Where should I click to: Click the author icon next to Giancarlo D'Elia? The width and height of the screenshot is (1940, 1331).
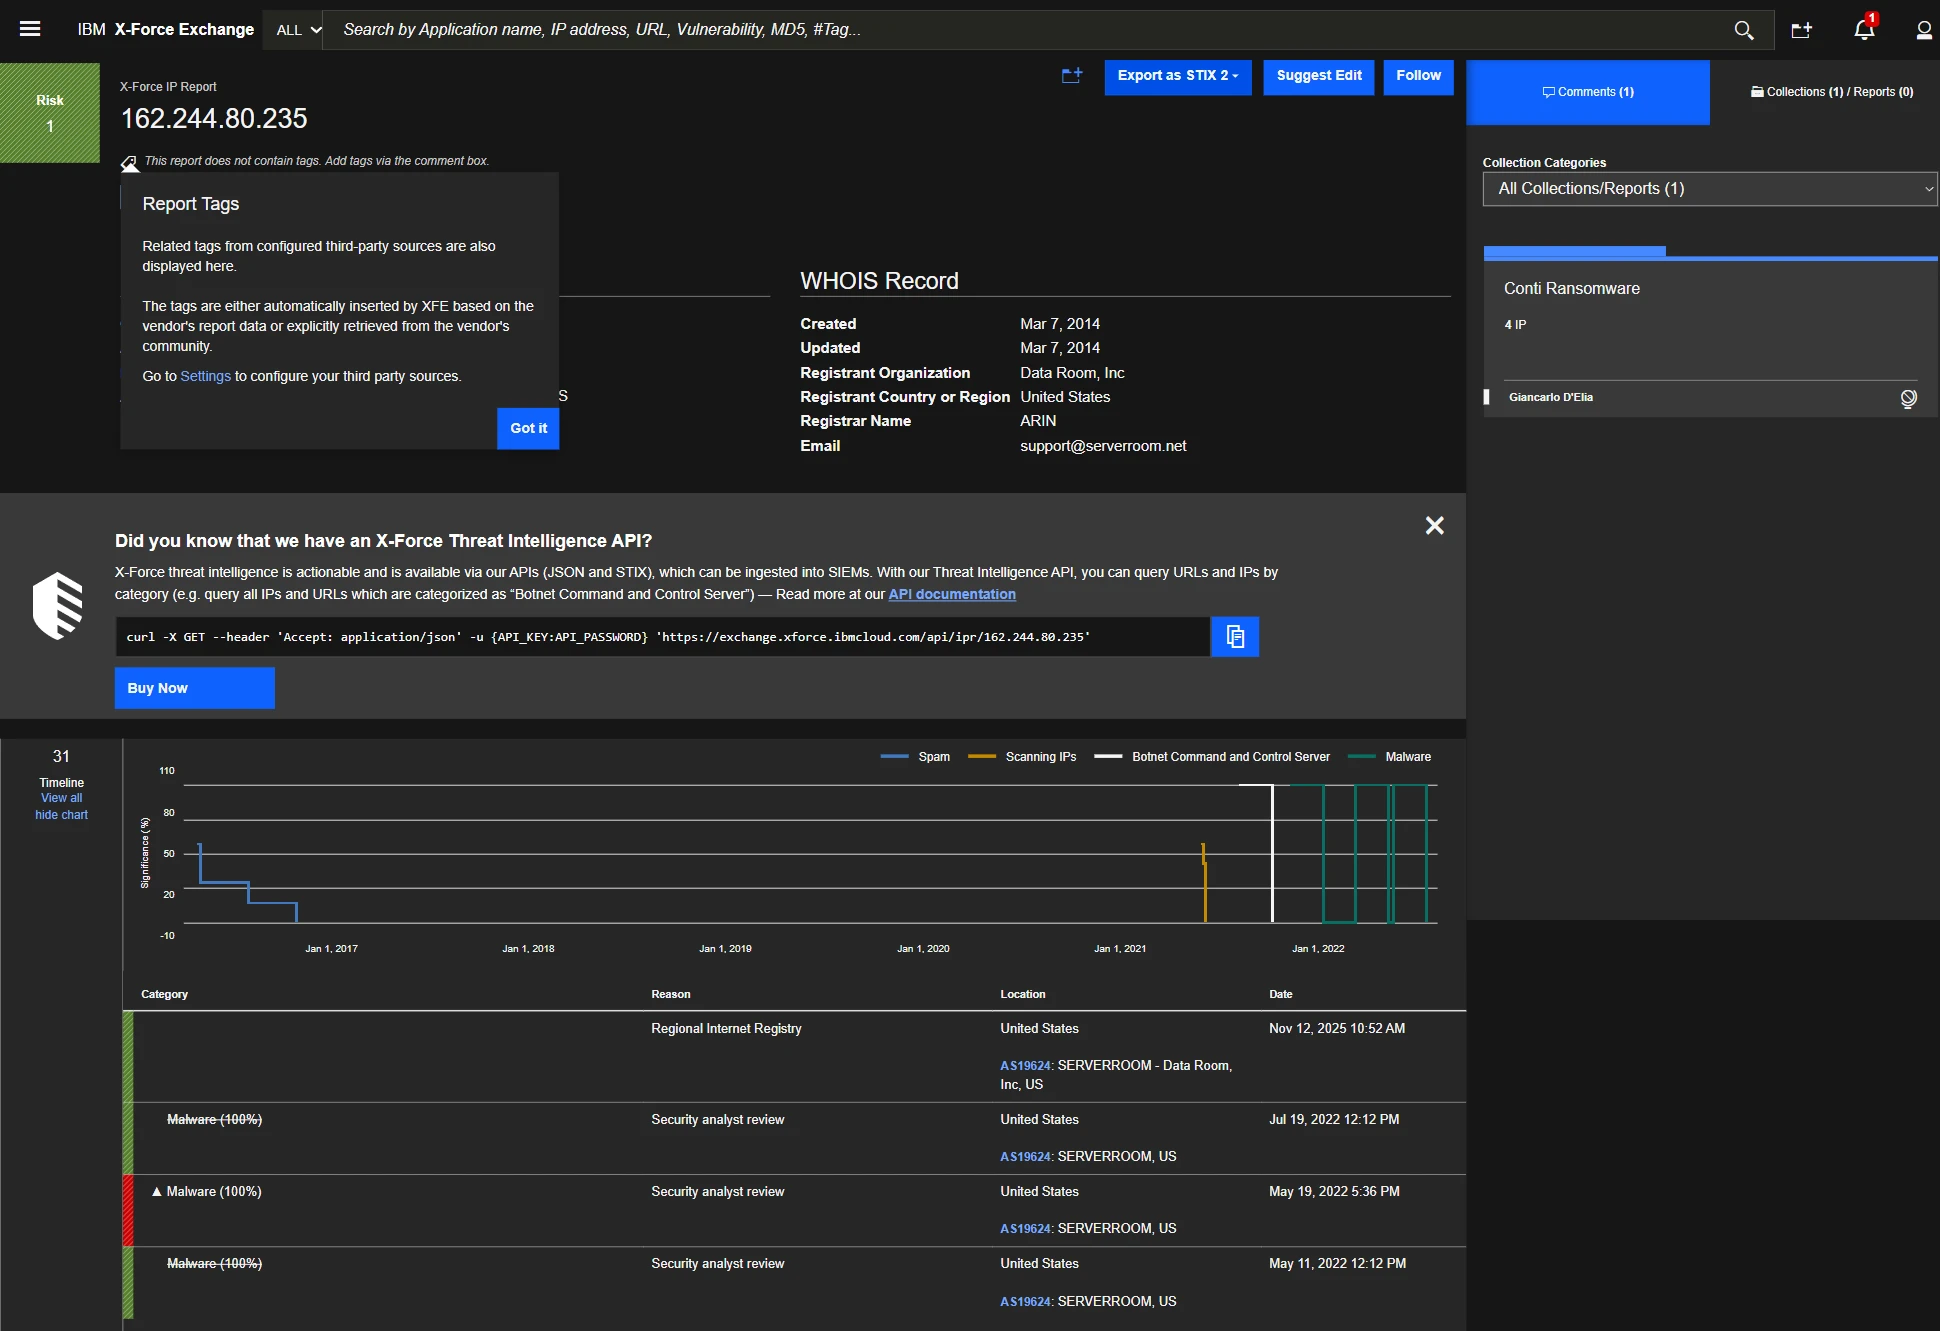pos(1908,399)
